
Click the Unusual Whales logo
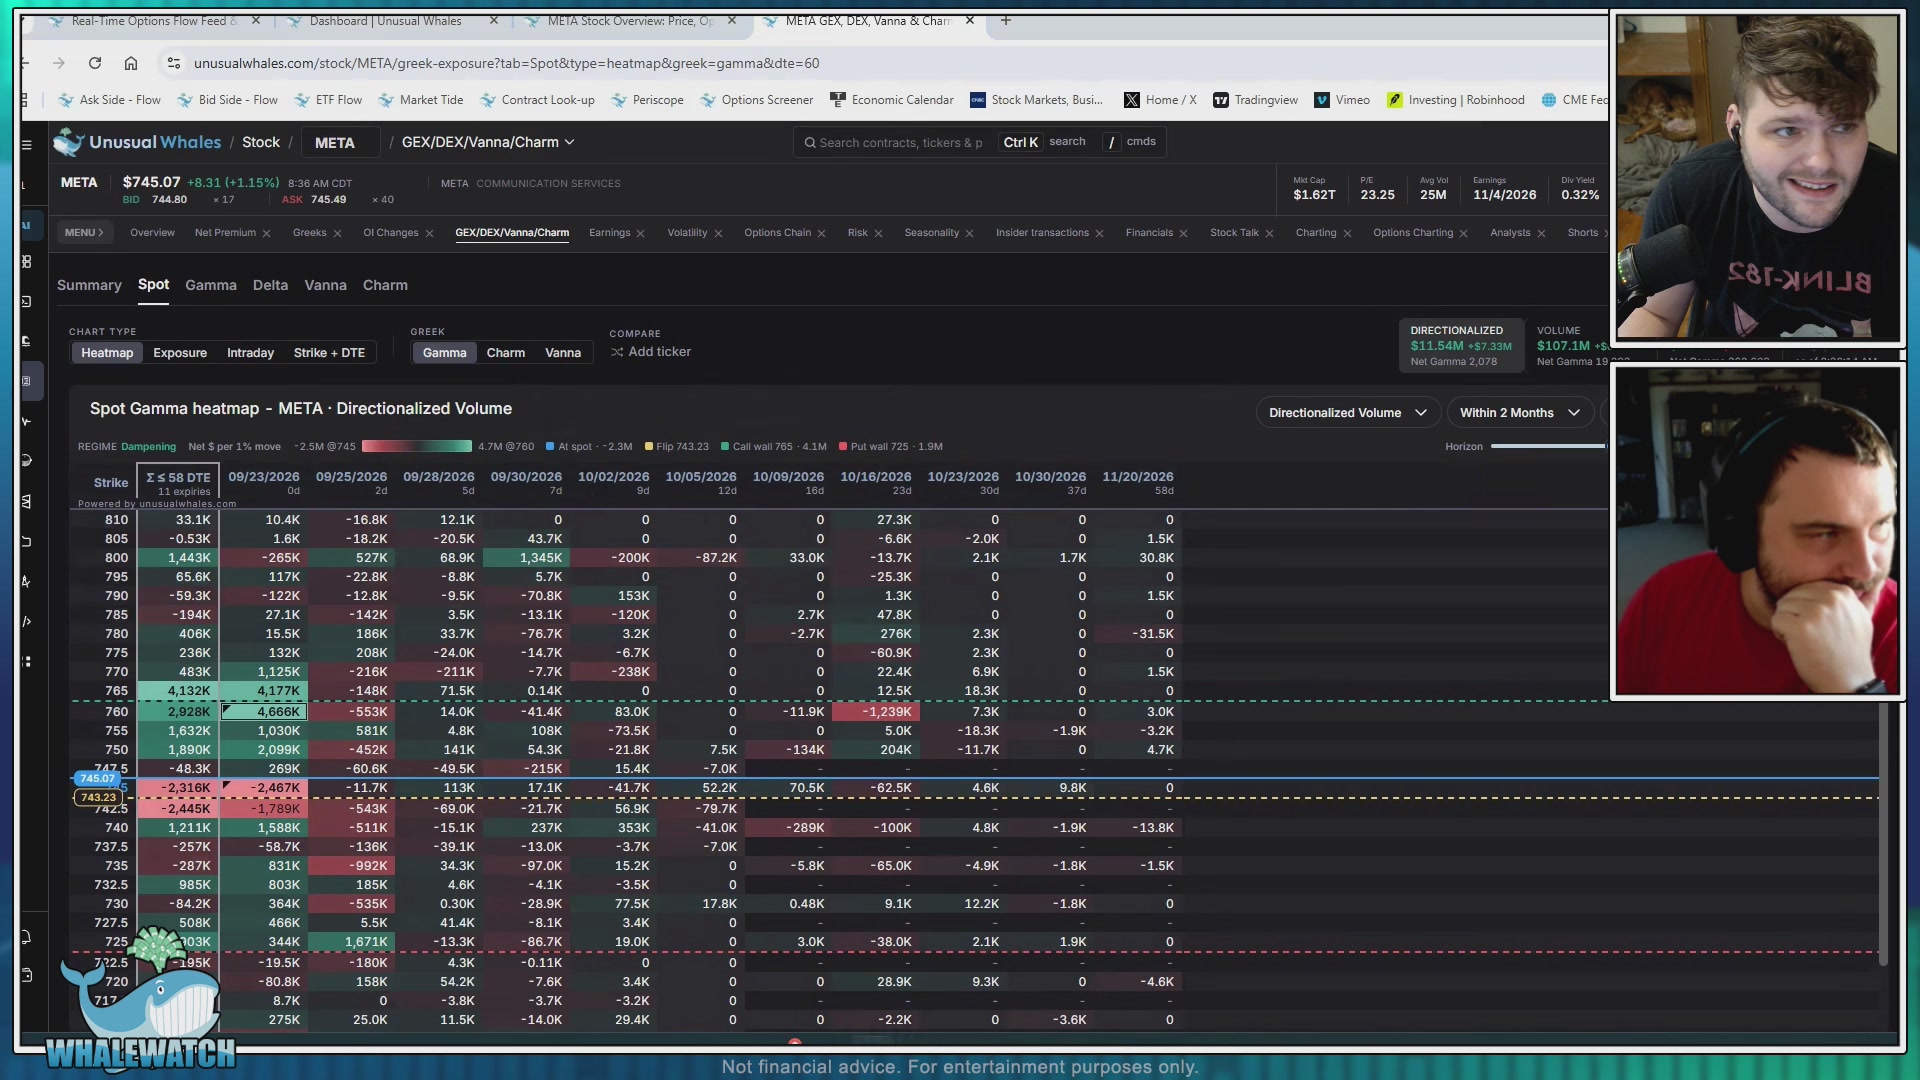137,142
